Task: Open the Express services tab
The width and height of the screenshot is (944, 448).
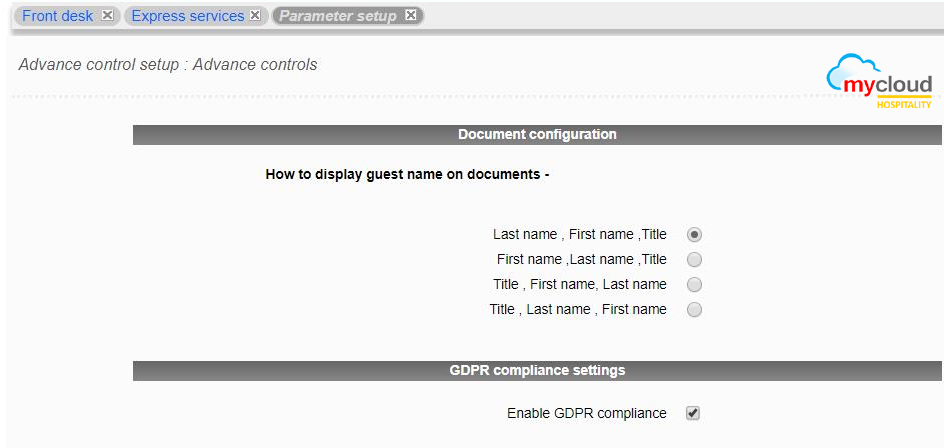Action: pos(188,16)
